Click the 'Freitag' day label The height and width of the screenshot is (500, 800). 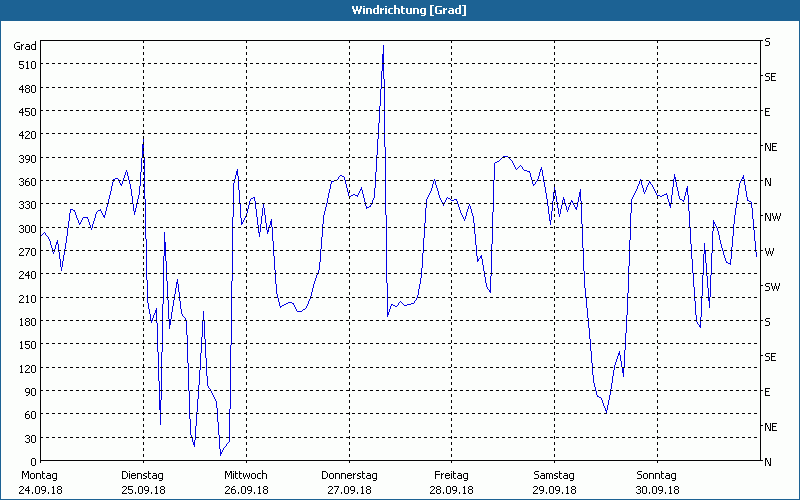point(451,476)
